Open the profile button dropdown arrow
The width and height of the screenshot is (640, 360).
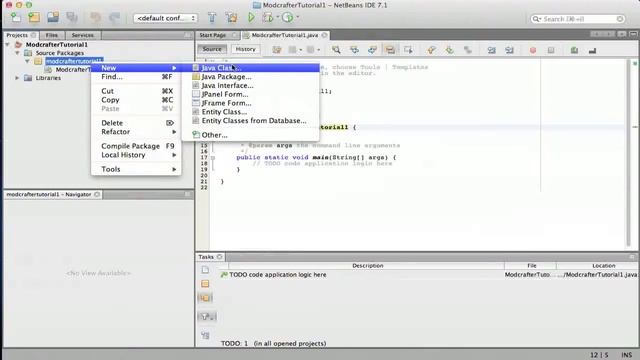coord(298,17)
